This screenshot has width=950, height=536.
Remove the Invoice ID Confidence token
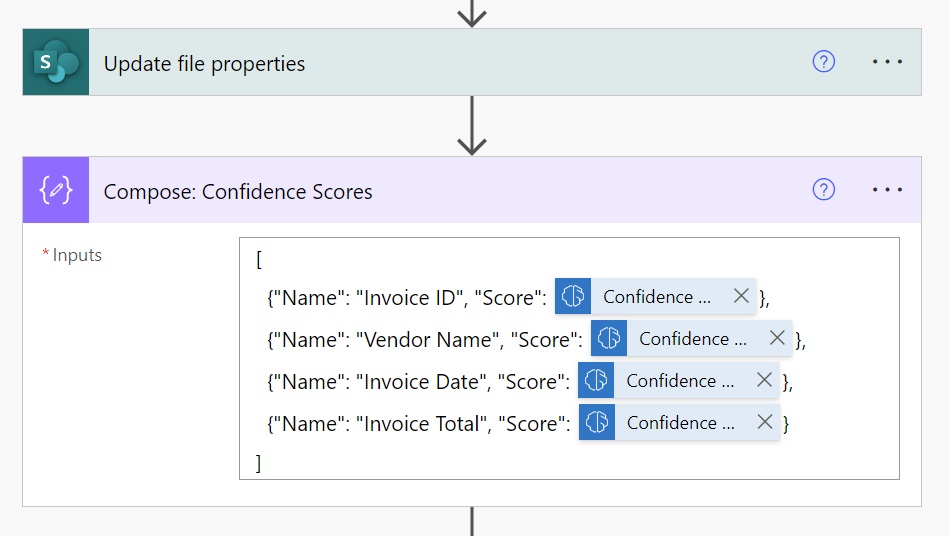click(741, 296)
